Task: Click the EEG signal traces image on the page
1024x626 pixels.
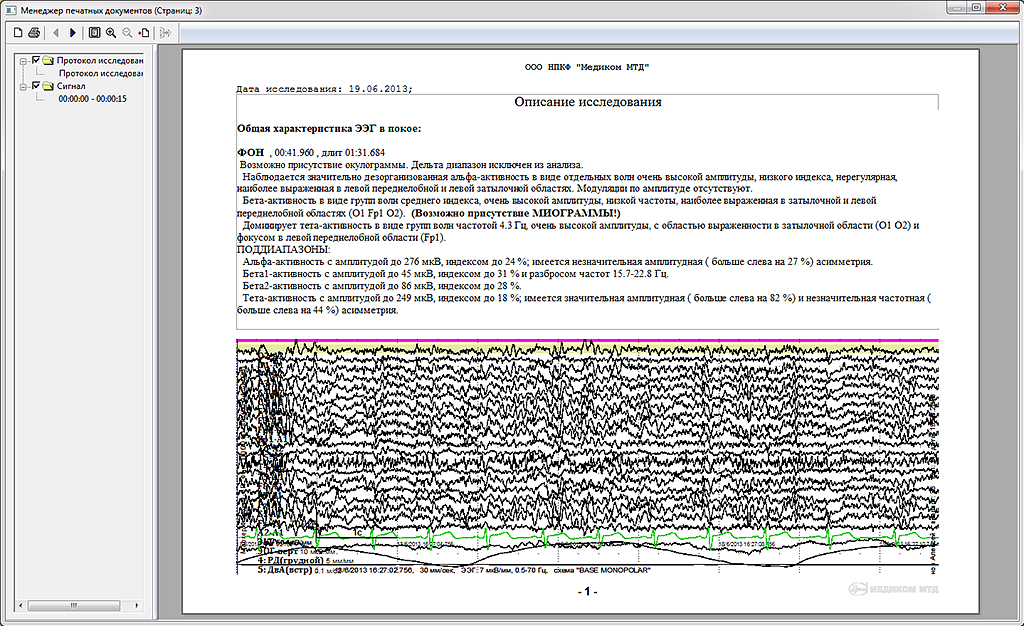Action: click(x=587, y=456)
